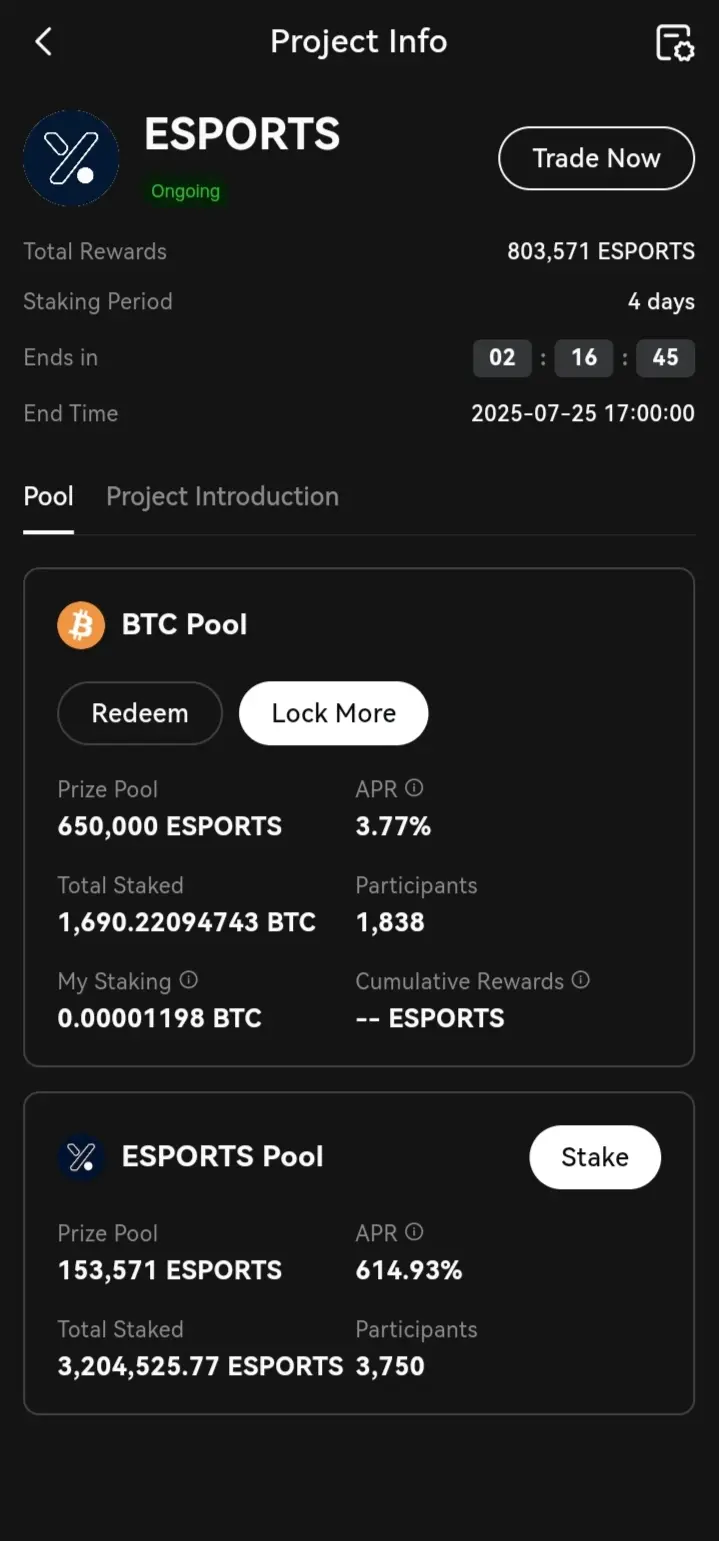The image size is (719, 1541).
Task: Select the Pool tab
Action: [x=49, y=497]
